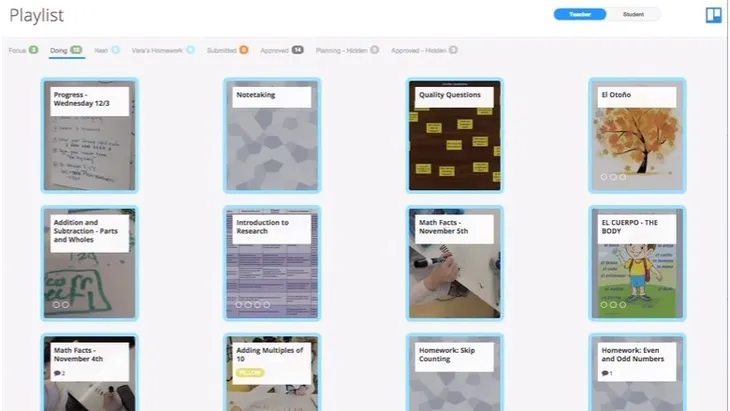Click status circles on Introduction to Research card
730x411 pixels.
tap(252, 304)
